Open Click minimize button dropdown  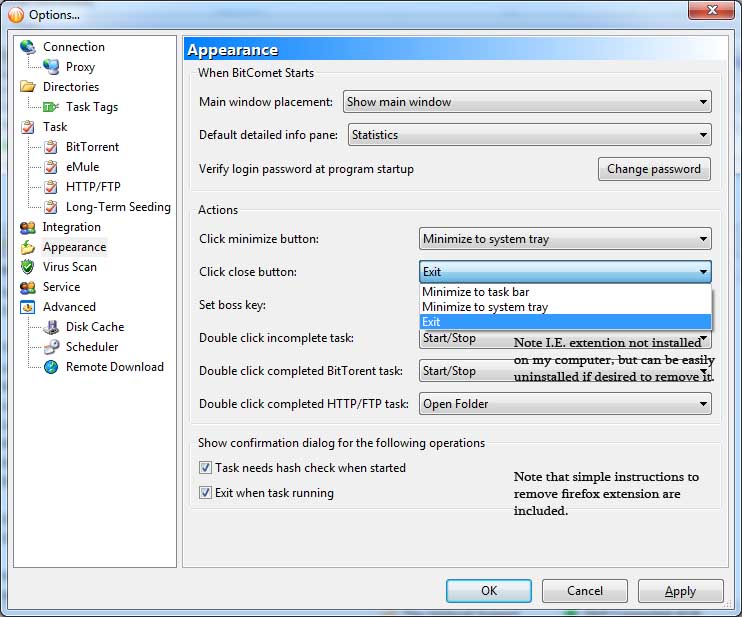565,239
